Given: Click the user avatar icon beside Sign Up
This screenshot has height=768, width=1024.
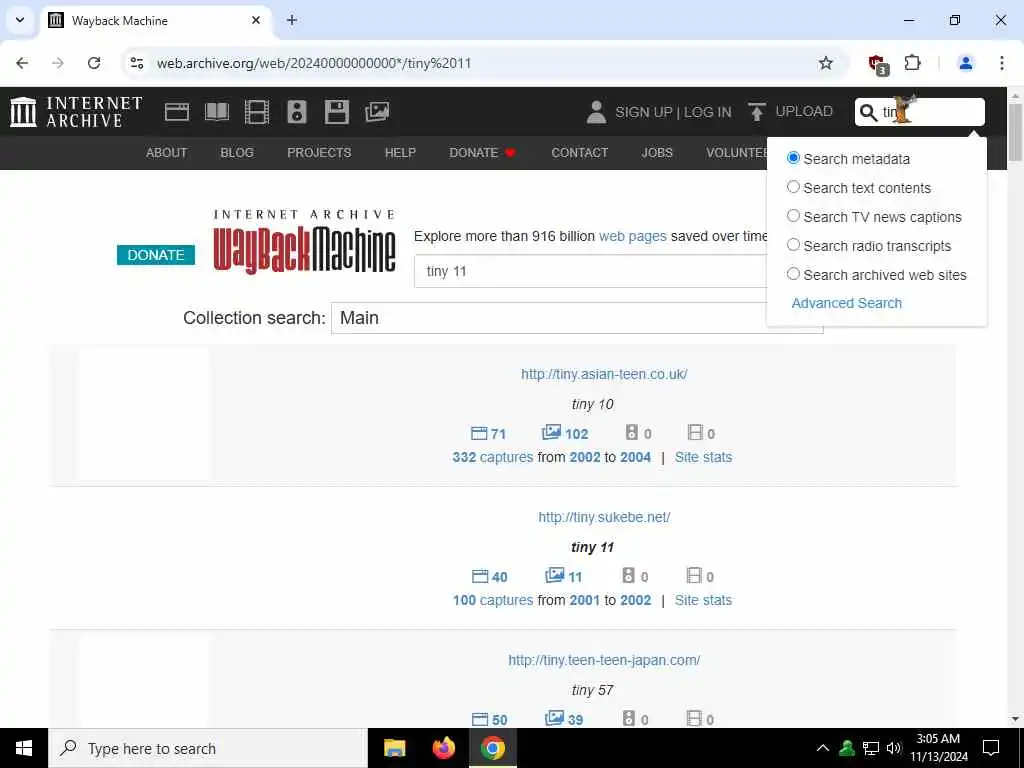Looking at the screenshot, I should pyautogui.click(x=596, y=112).
